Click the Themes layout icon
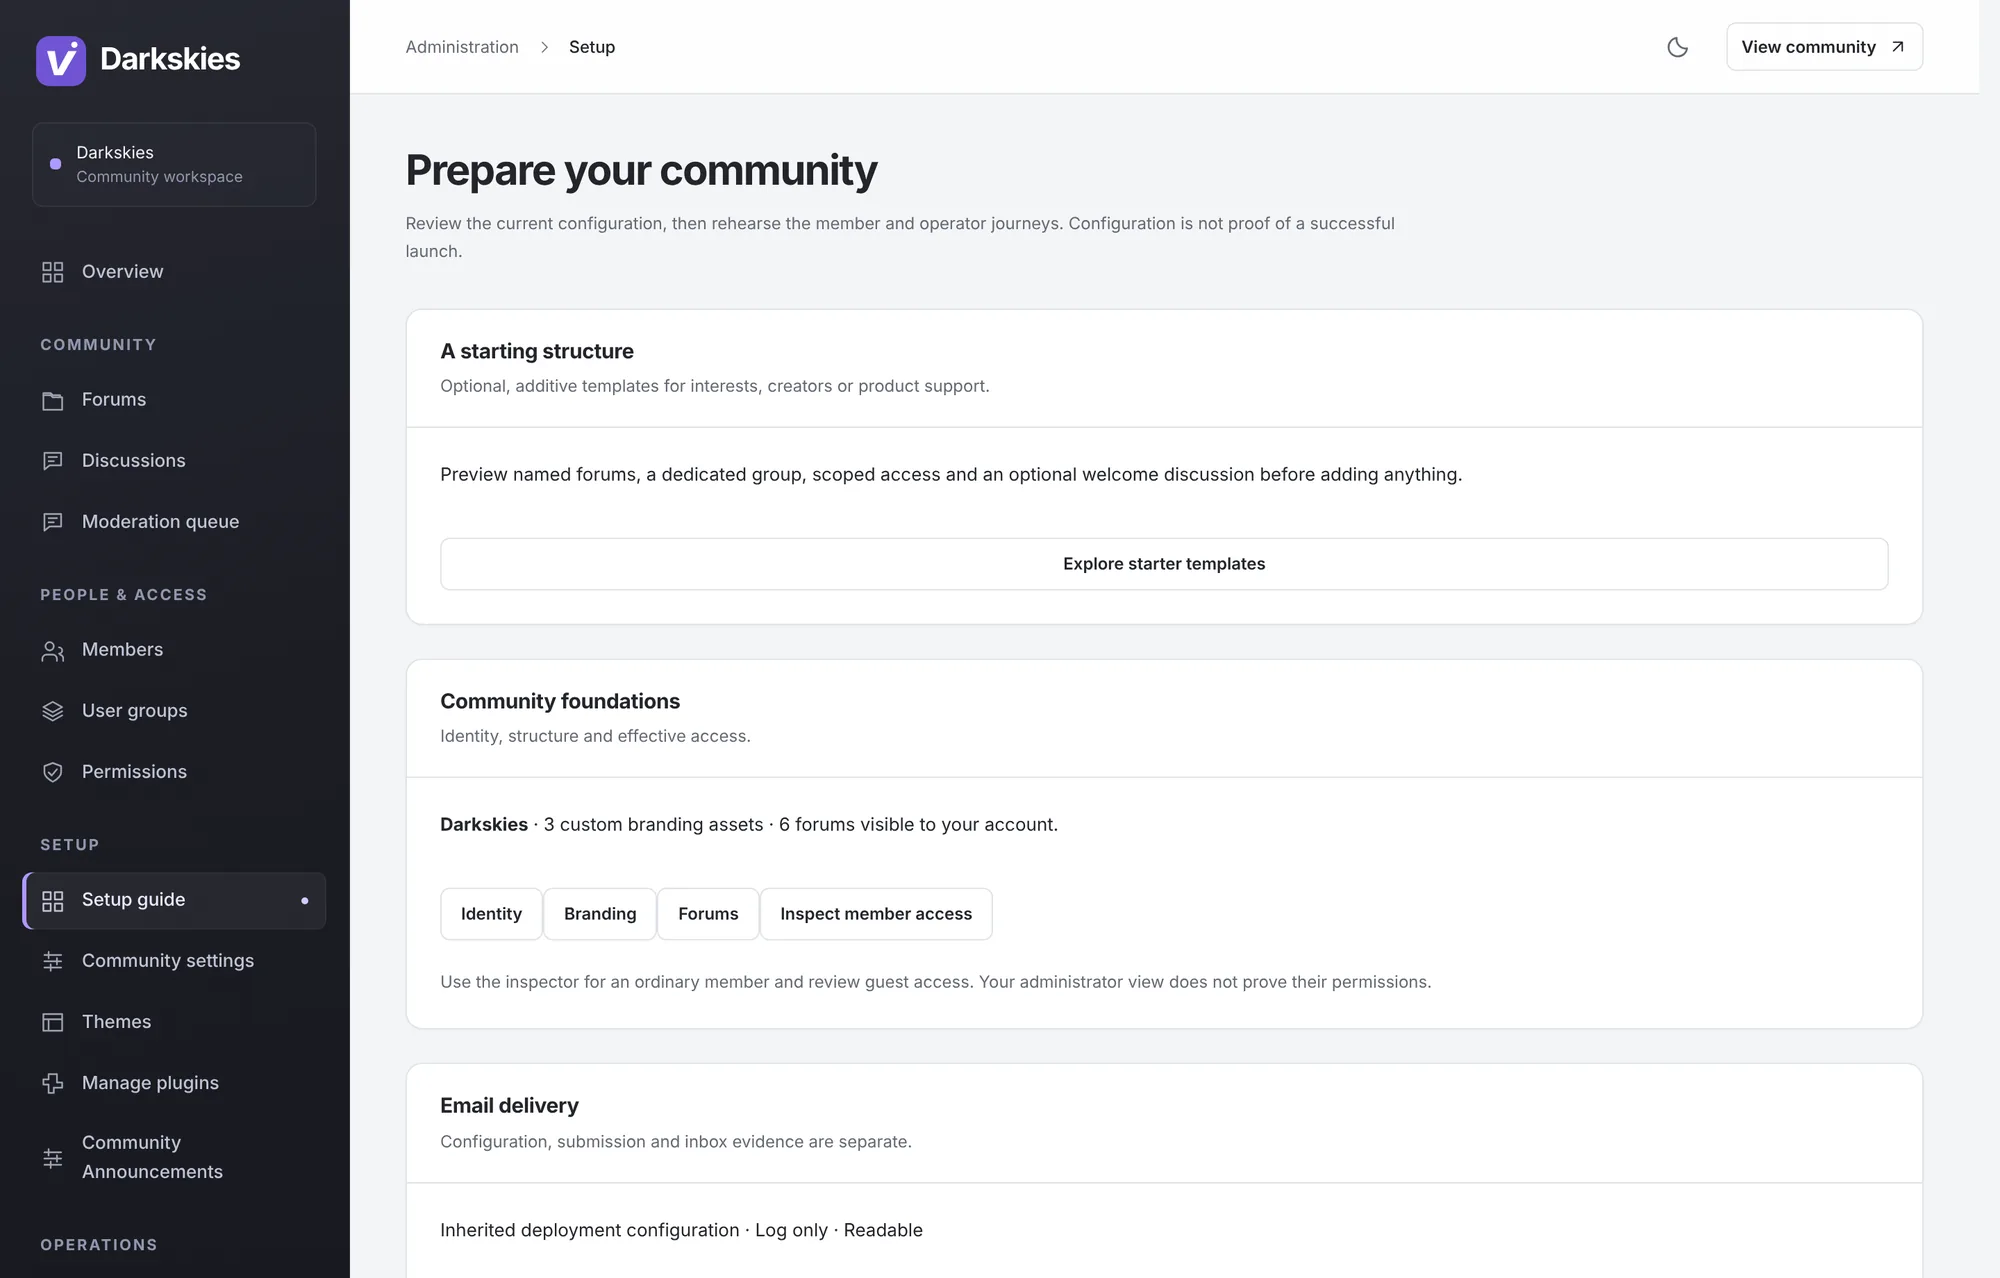 tap(53, 1022)
